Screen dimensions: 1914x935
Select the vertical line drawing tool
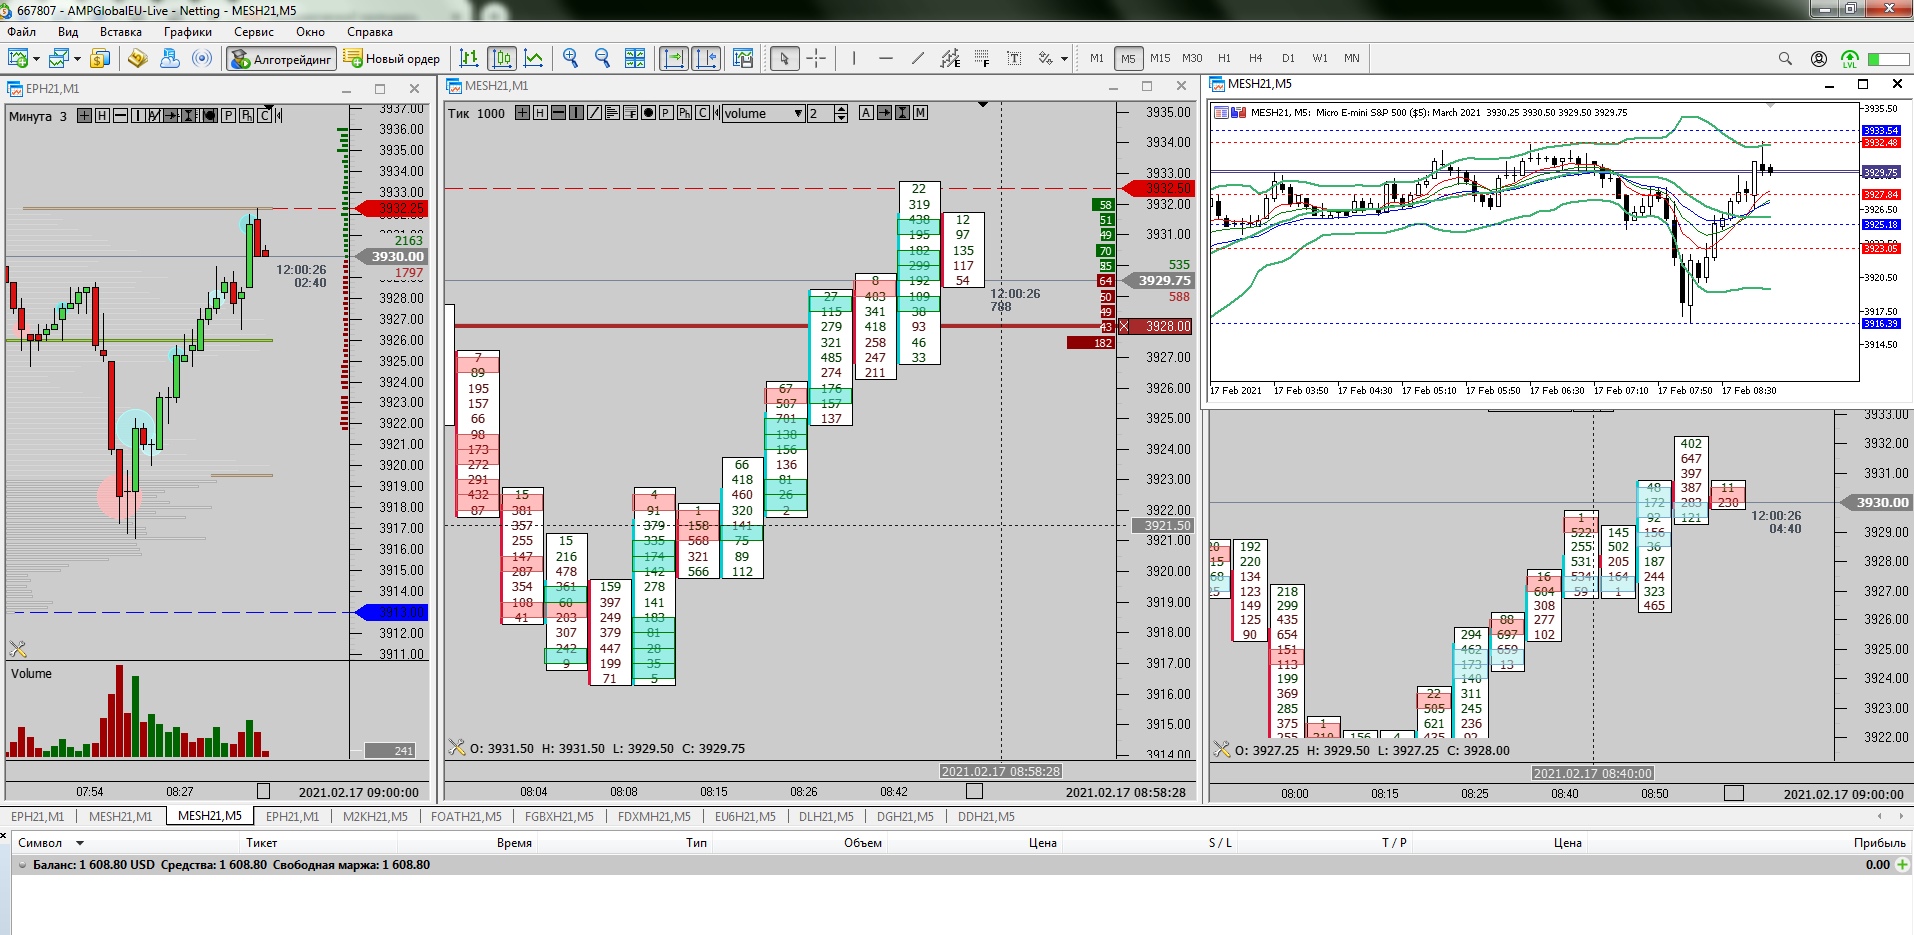(854, 58)
